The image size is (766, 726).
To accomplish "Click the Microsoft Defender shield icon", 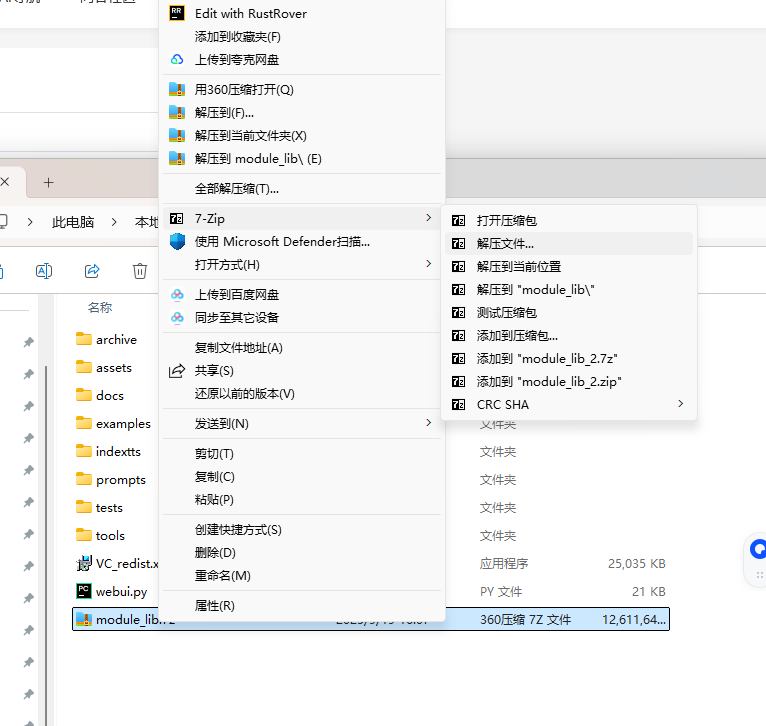I will point(177,241).
